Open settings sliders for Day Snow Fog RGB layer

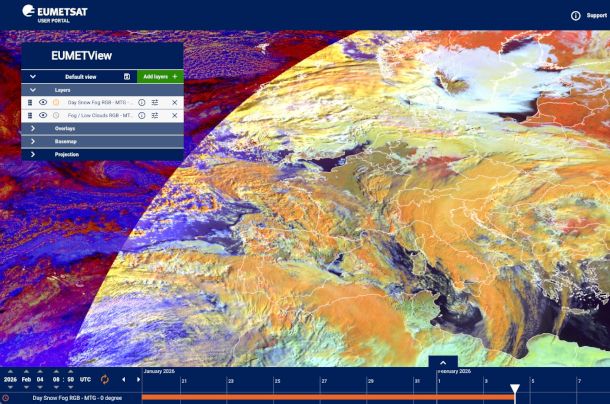(x=155, y=103)
